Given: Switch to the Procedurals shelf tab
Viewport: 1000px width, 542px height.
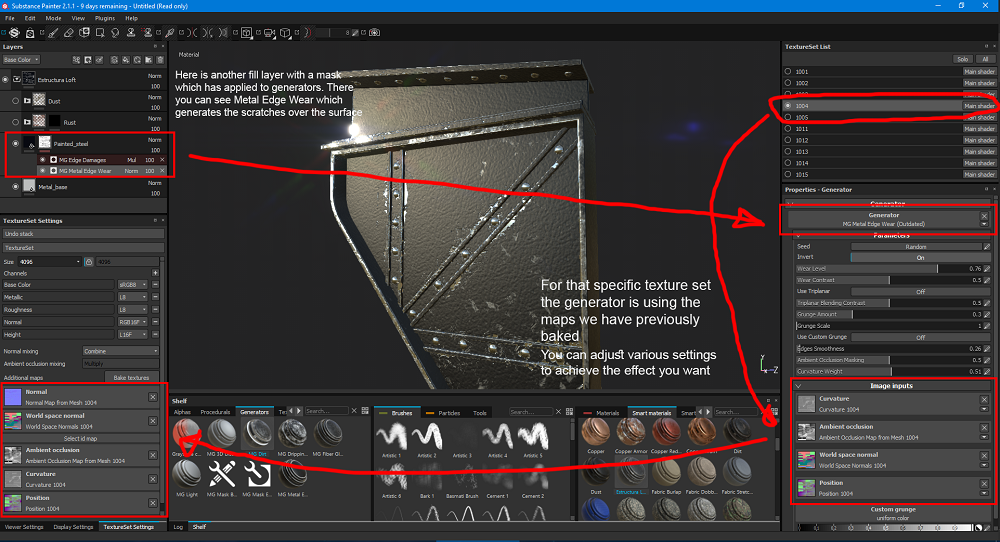Looking at the screenshot, I should [216, 412].
